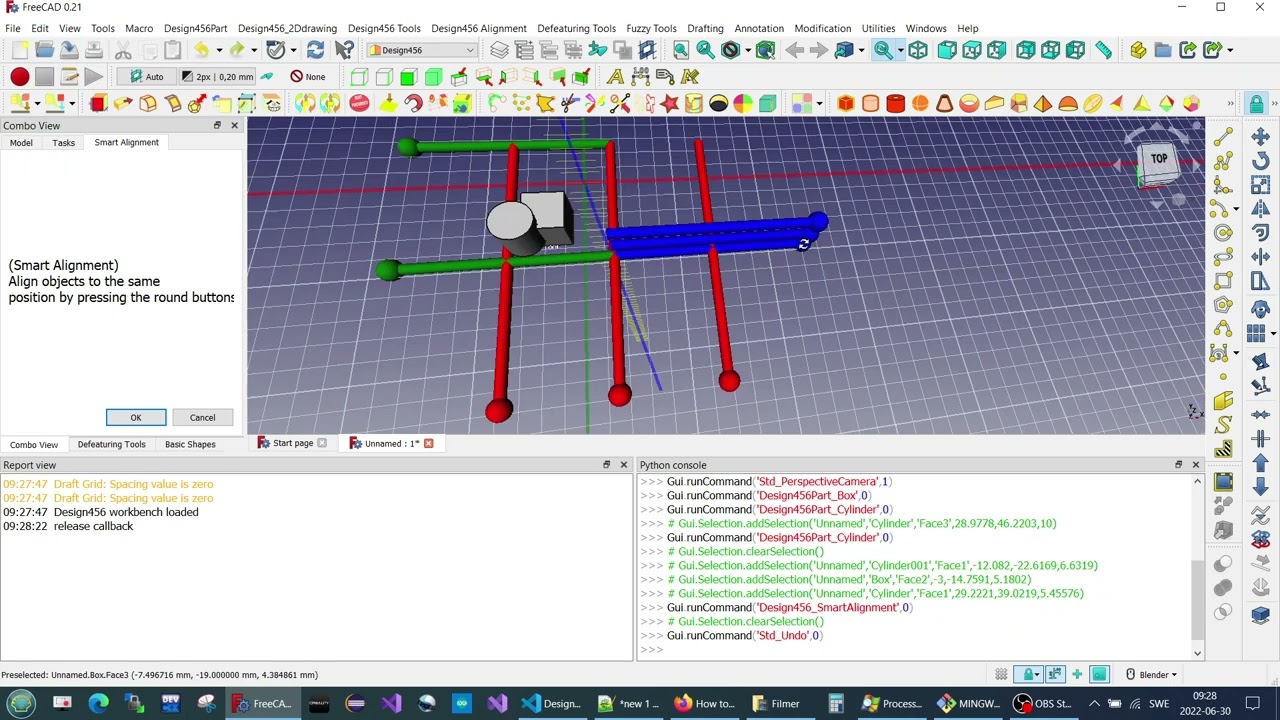Open a file with the folder icon
Screen dimensions: 1280x720
[44, 50]
